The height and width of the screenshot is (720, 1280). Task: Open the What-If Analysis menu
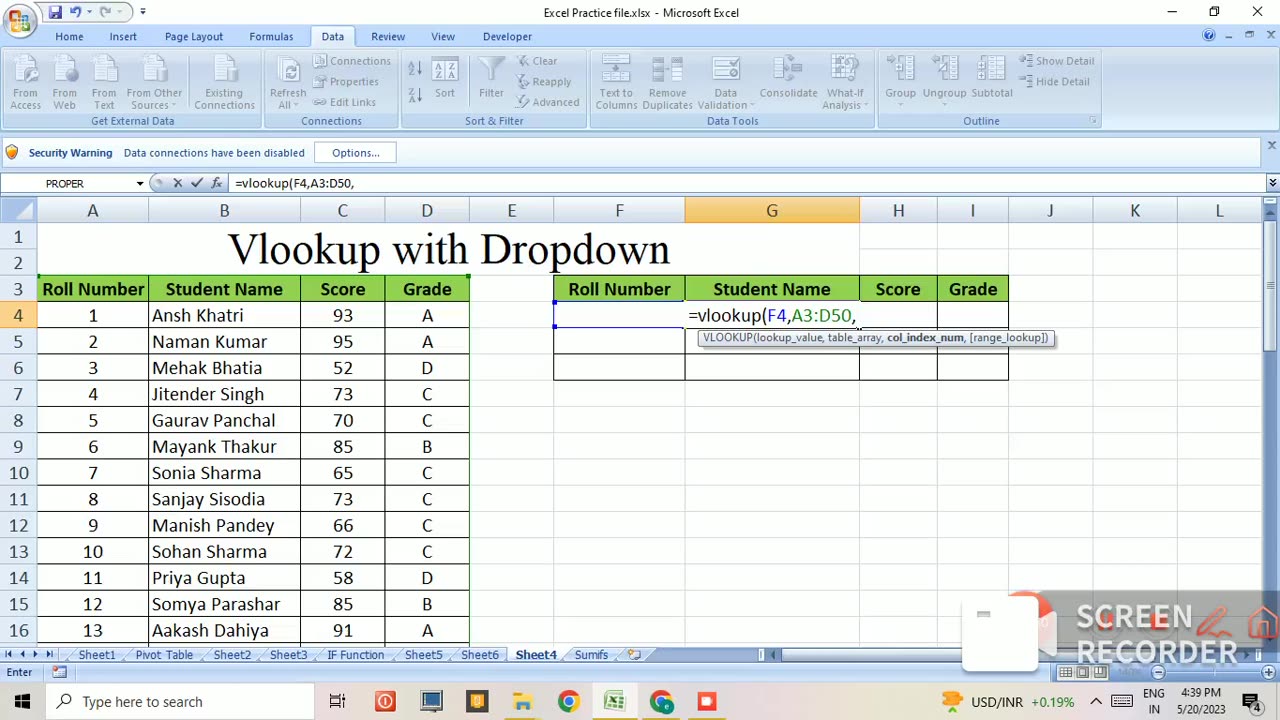click(845, 82)
